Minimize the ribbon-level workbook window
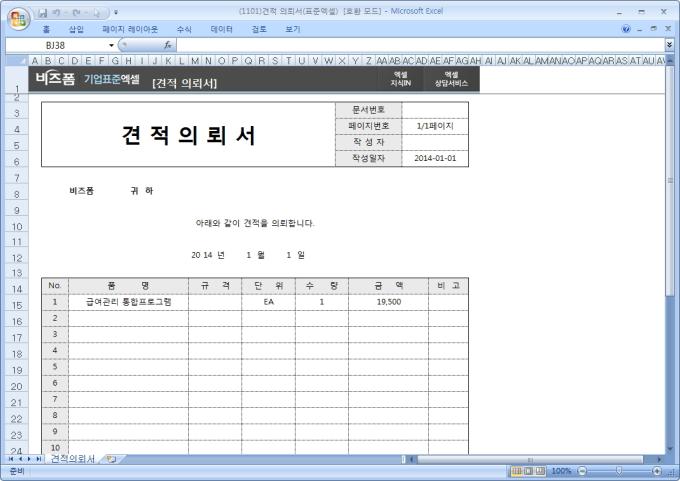The width and height of the screenshot is (680, 481). [x=640, y=29]
